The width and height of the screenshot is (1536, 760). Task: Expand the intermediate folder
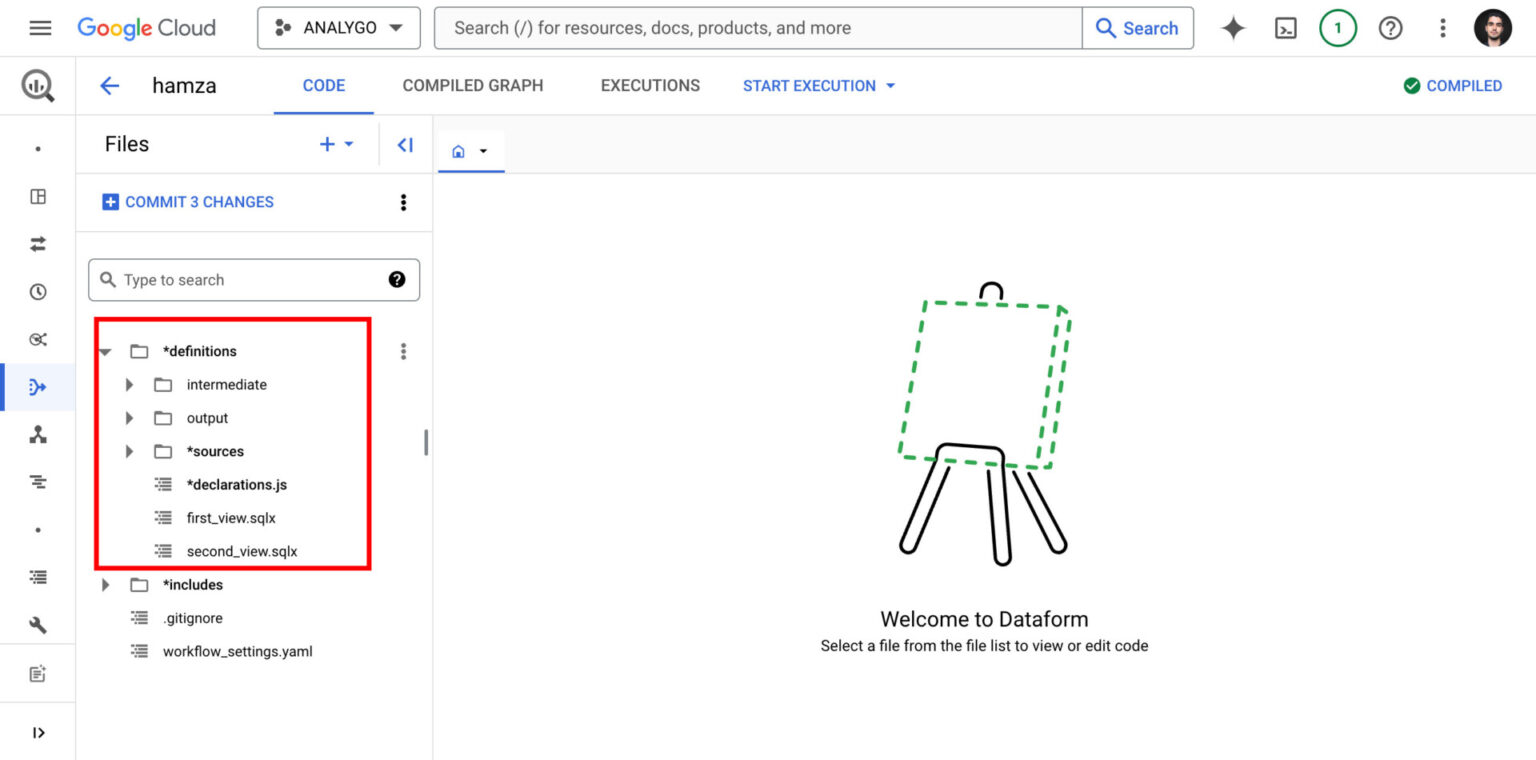coord(129,385)
